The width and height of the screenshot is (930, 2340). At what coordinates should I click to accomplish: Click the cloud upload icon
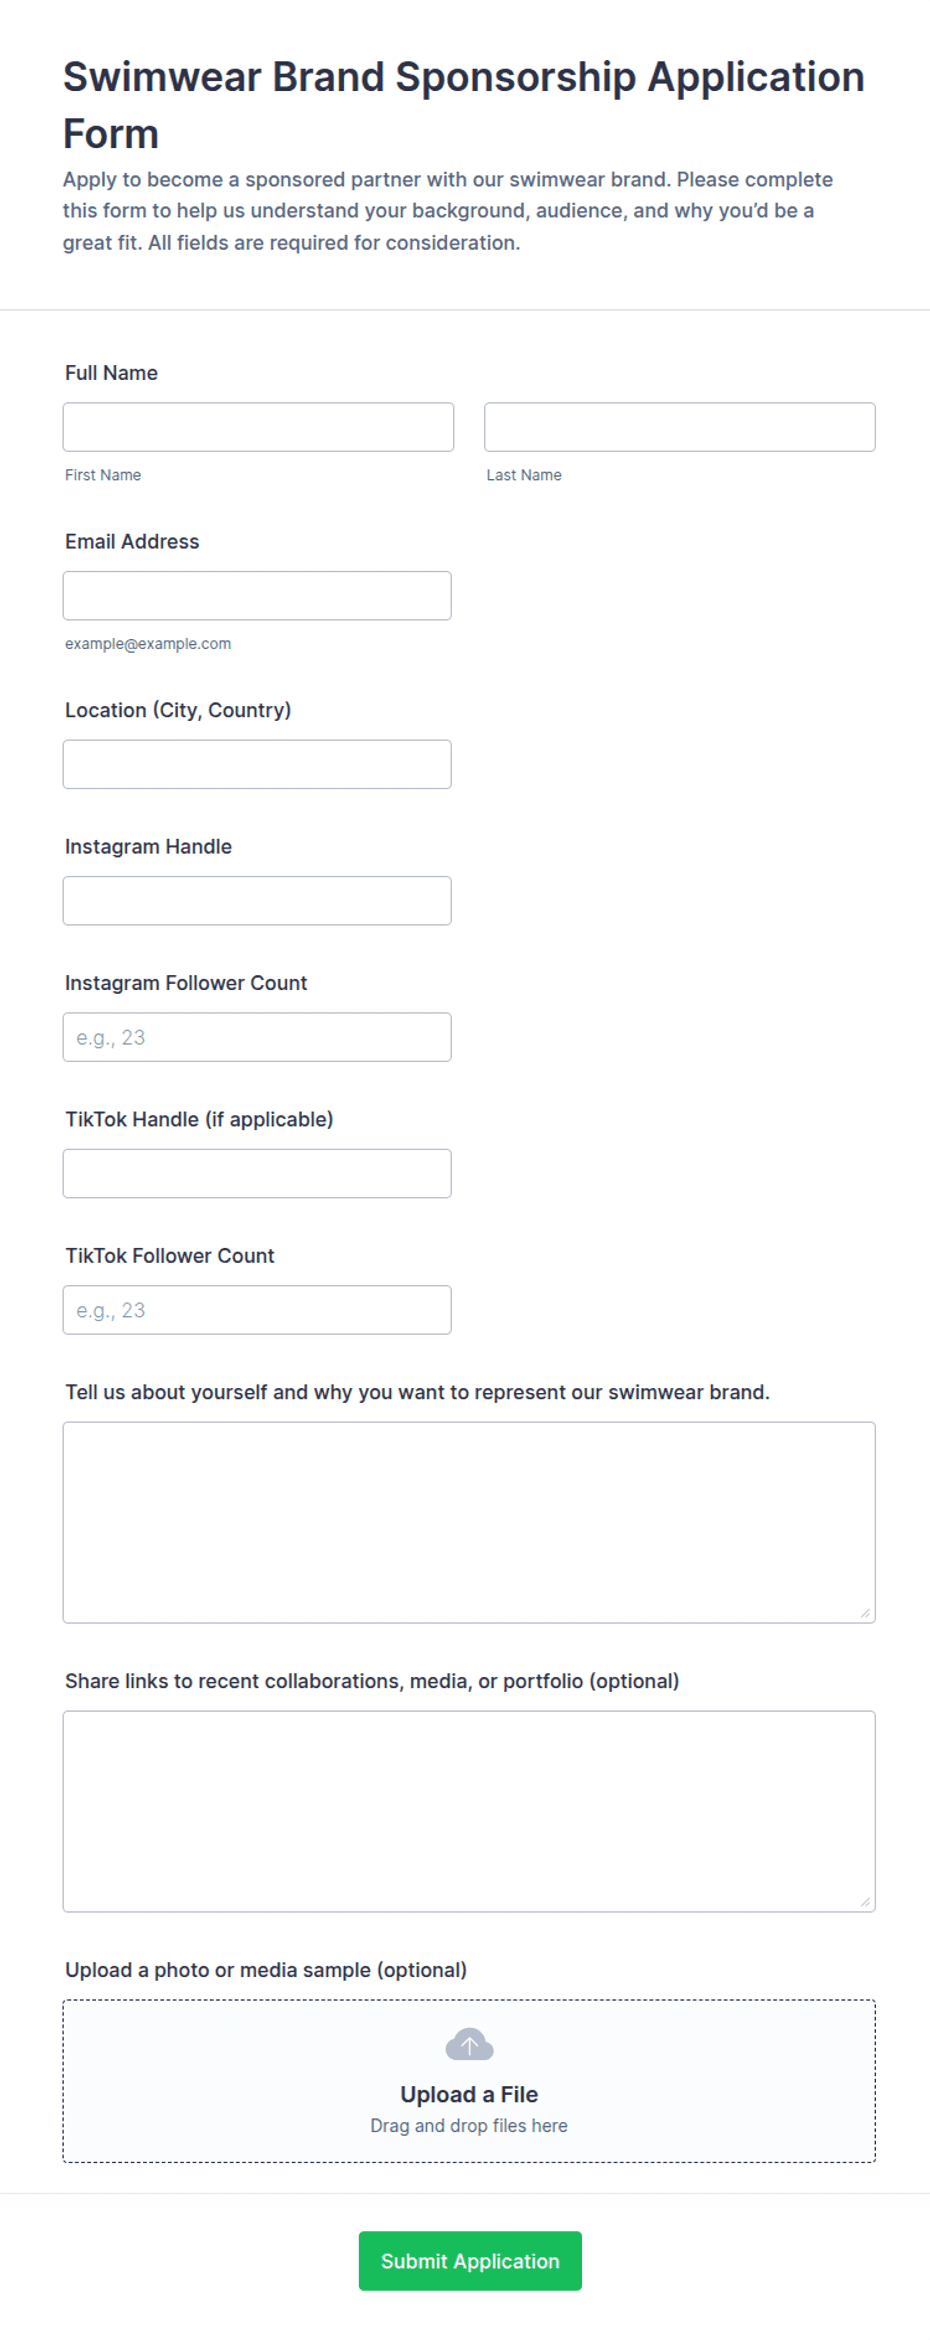click(469, 2045)
